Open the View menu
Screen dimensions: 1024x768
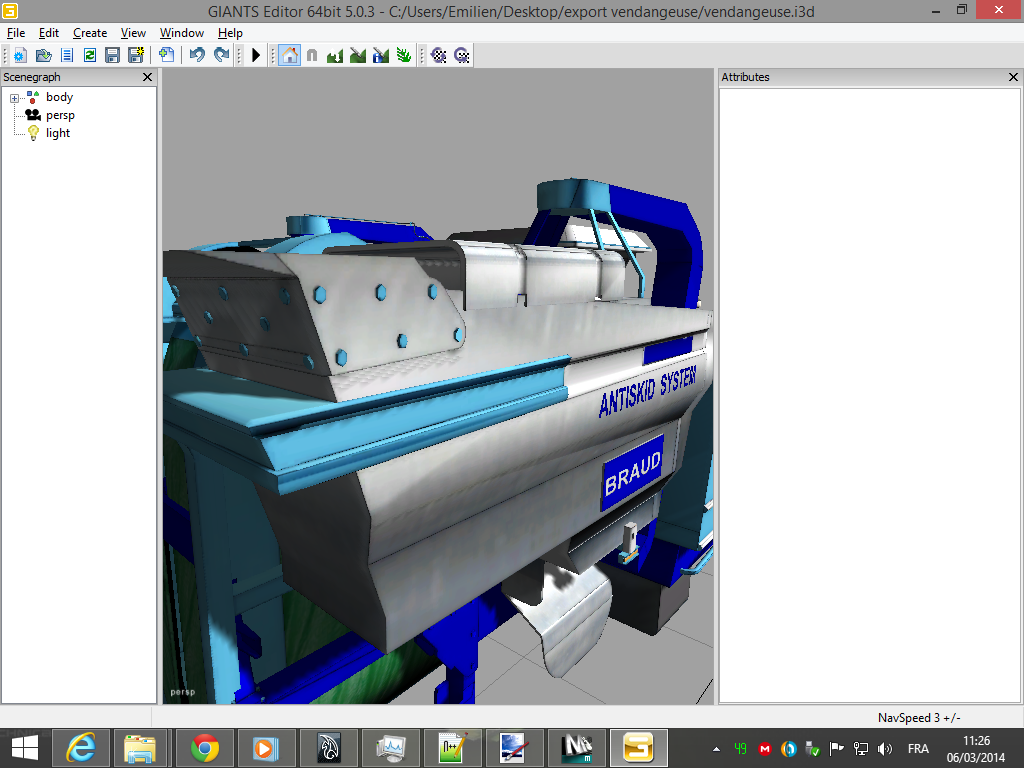click(133, 33)
